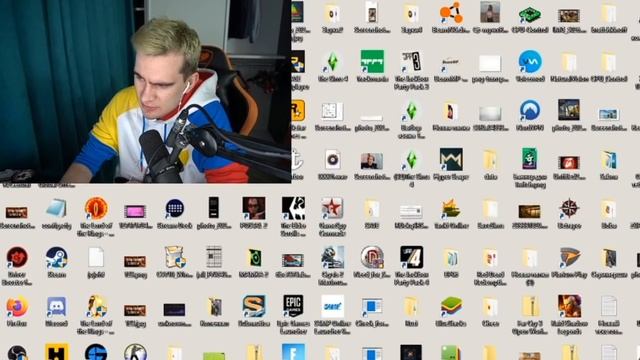Launch the Fortnite F icon at bottom
The image size is (640, 360).
pyautogui.click(x=293, y=352)
